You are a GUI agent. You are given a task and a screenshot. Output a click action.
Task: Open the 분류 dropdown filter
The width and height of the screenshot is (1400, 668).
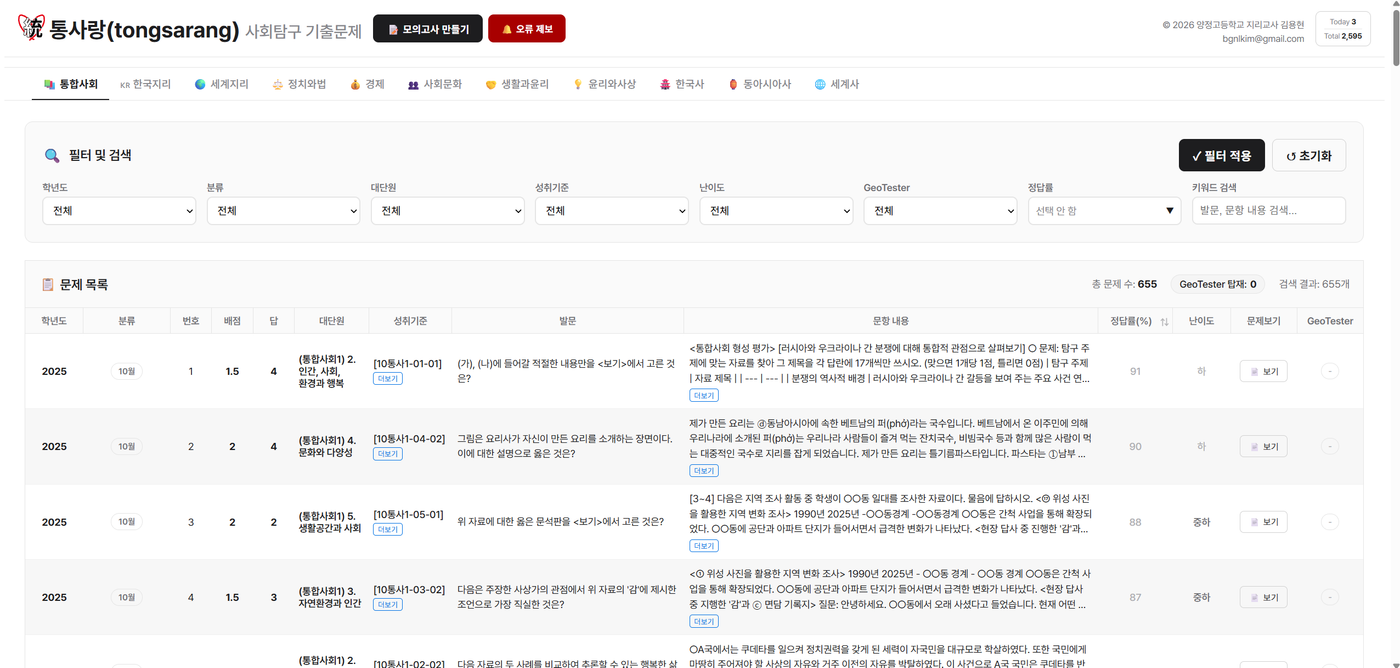pos(283,211)
